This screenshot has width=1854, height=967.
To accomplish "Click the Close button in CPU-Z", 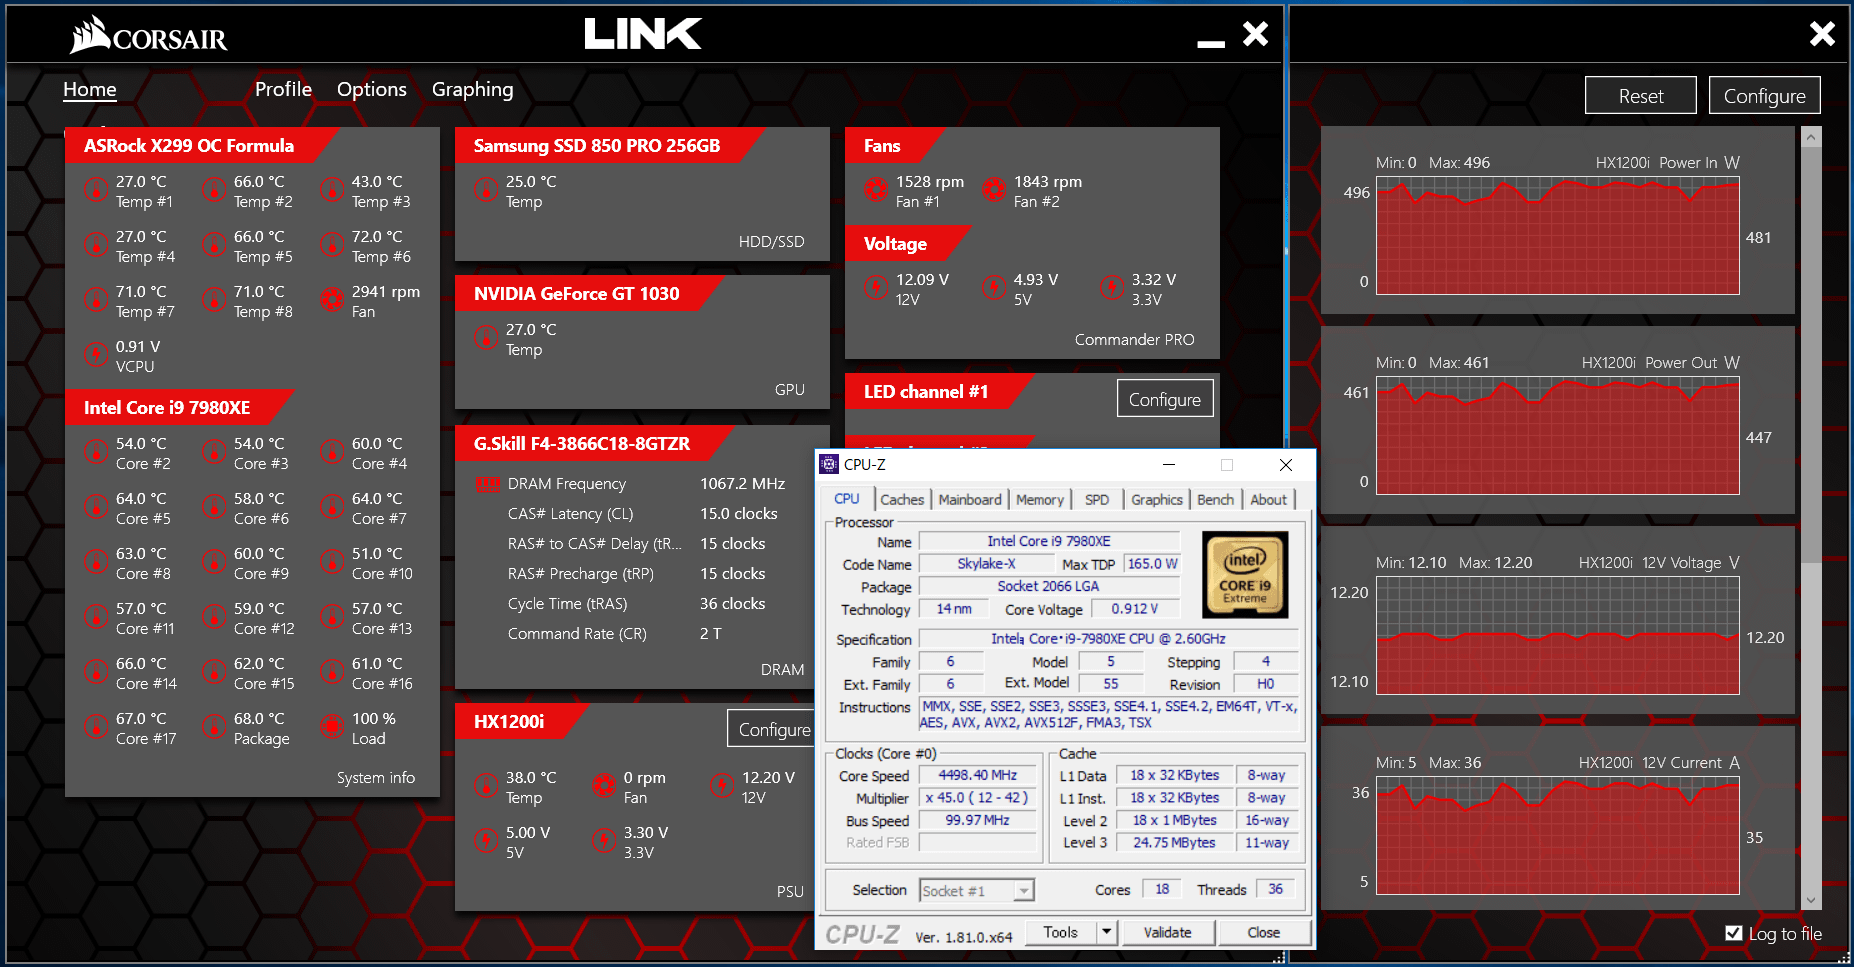I will tap(1263, 932).
